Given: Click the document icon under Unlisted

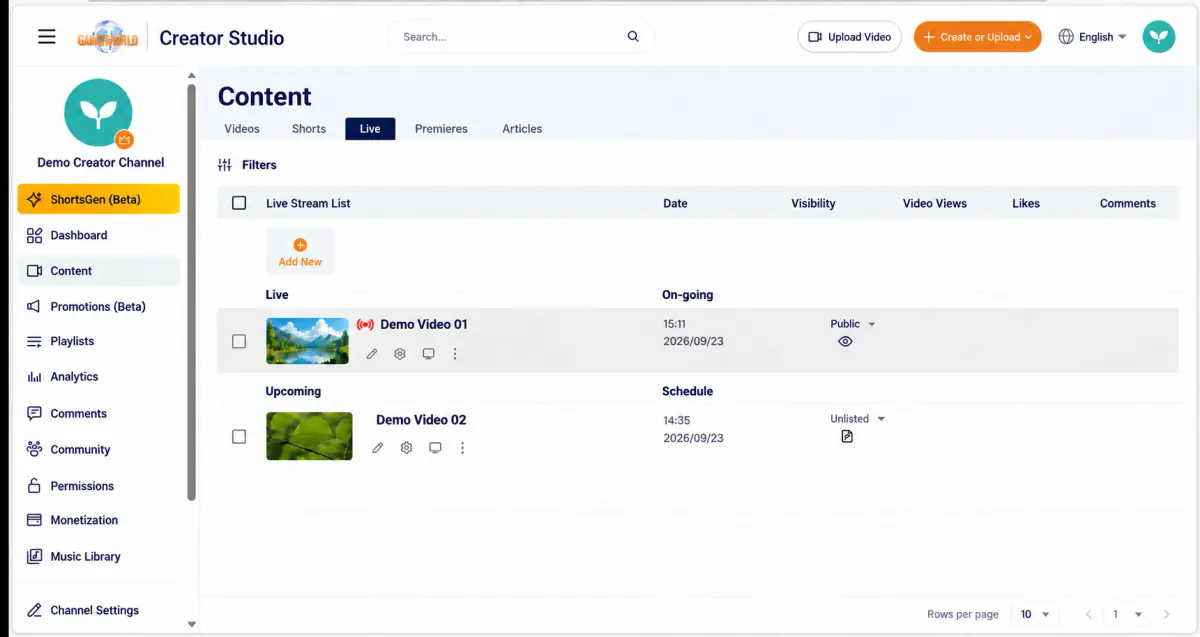Looking at the screenshot, I should coord(847,437).
